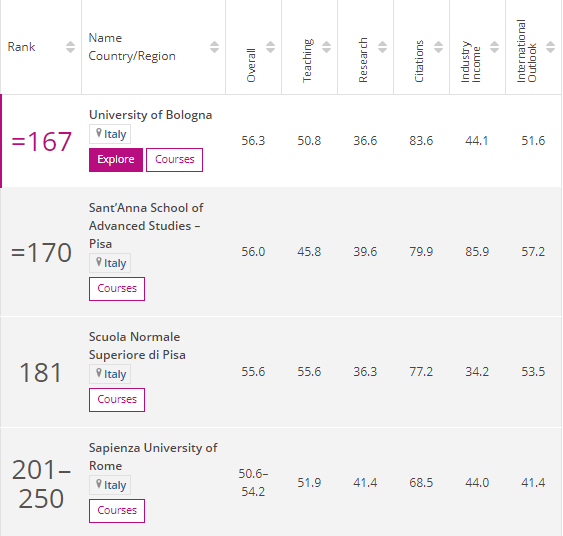563x536 pixels.
Task: Open Courses for Scuola Normale Superiore
Action: (x=117, y=400)
